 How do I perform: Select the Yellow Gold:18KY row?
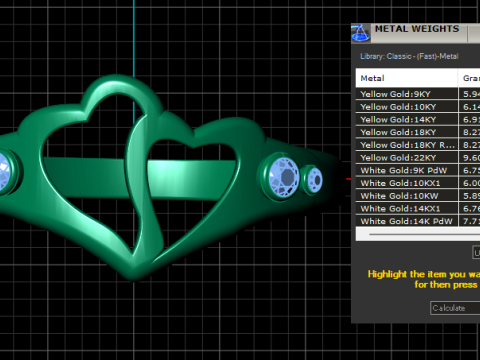pos(418,132)
